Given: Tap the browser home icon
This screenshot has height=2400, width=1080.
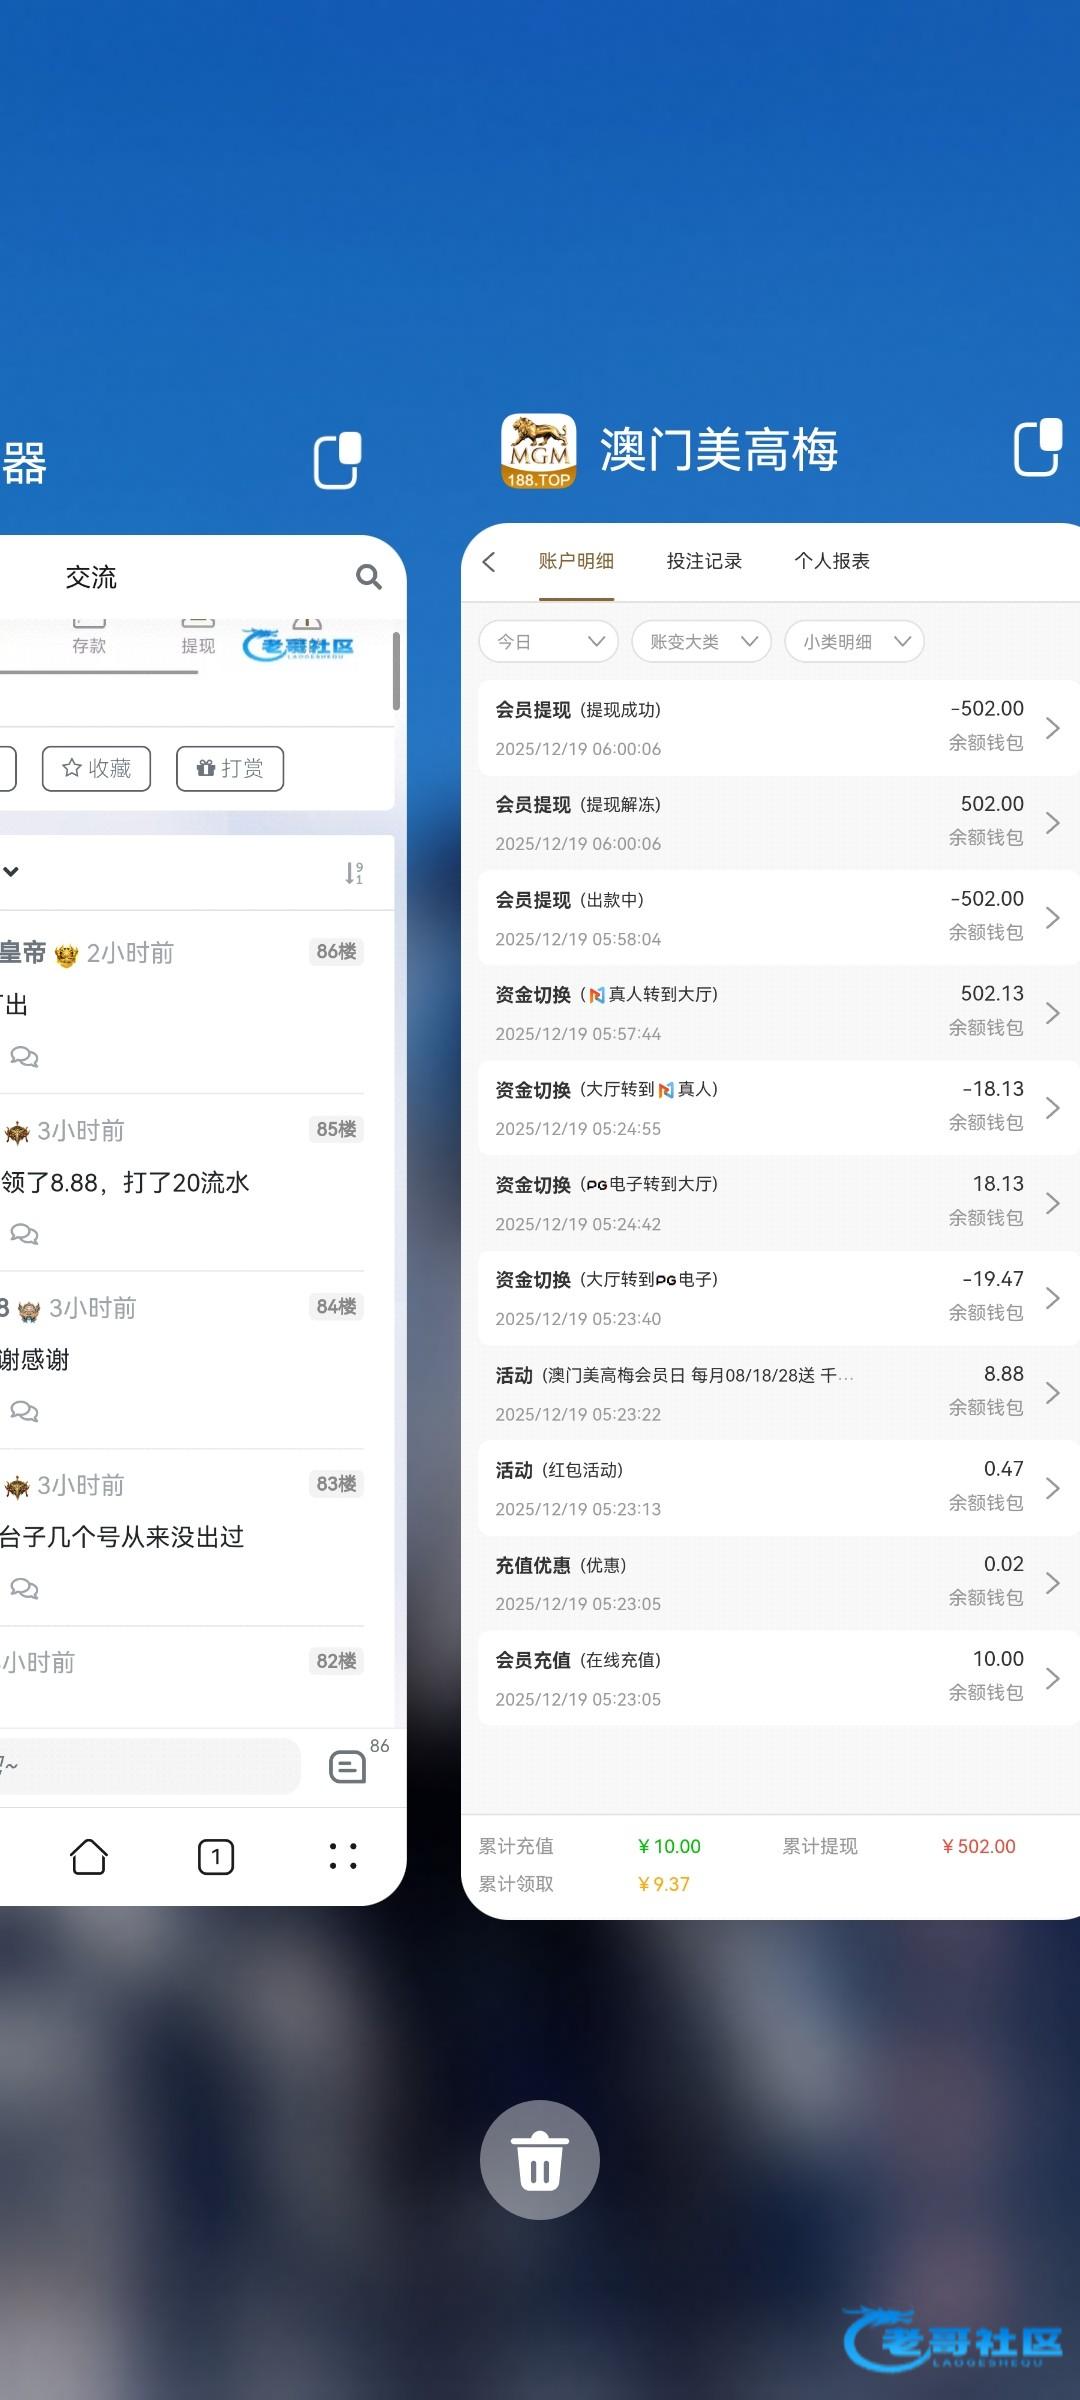Looking at the screenshot, I should coord(89,1856).
